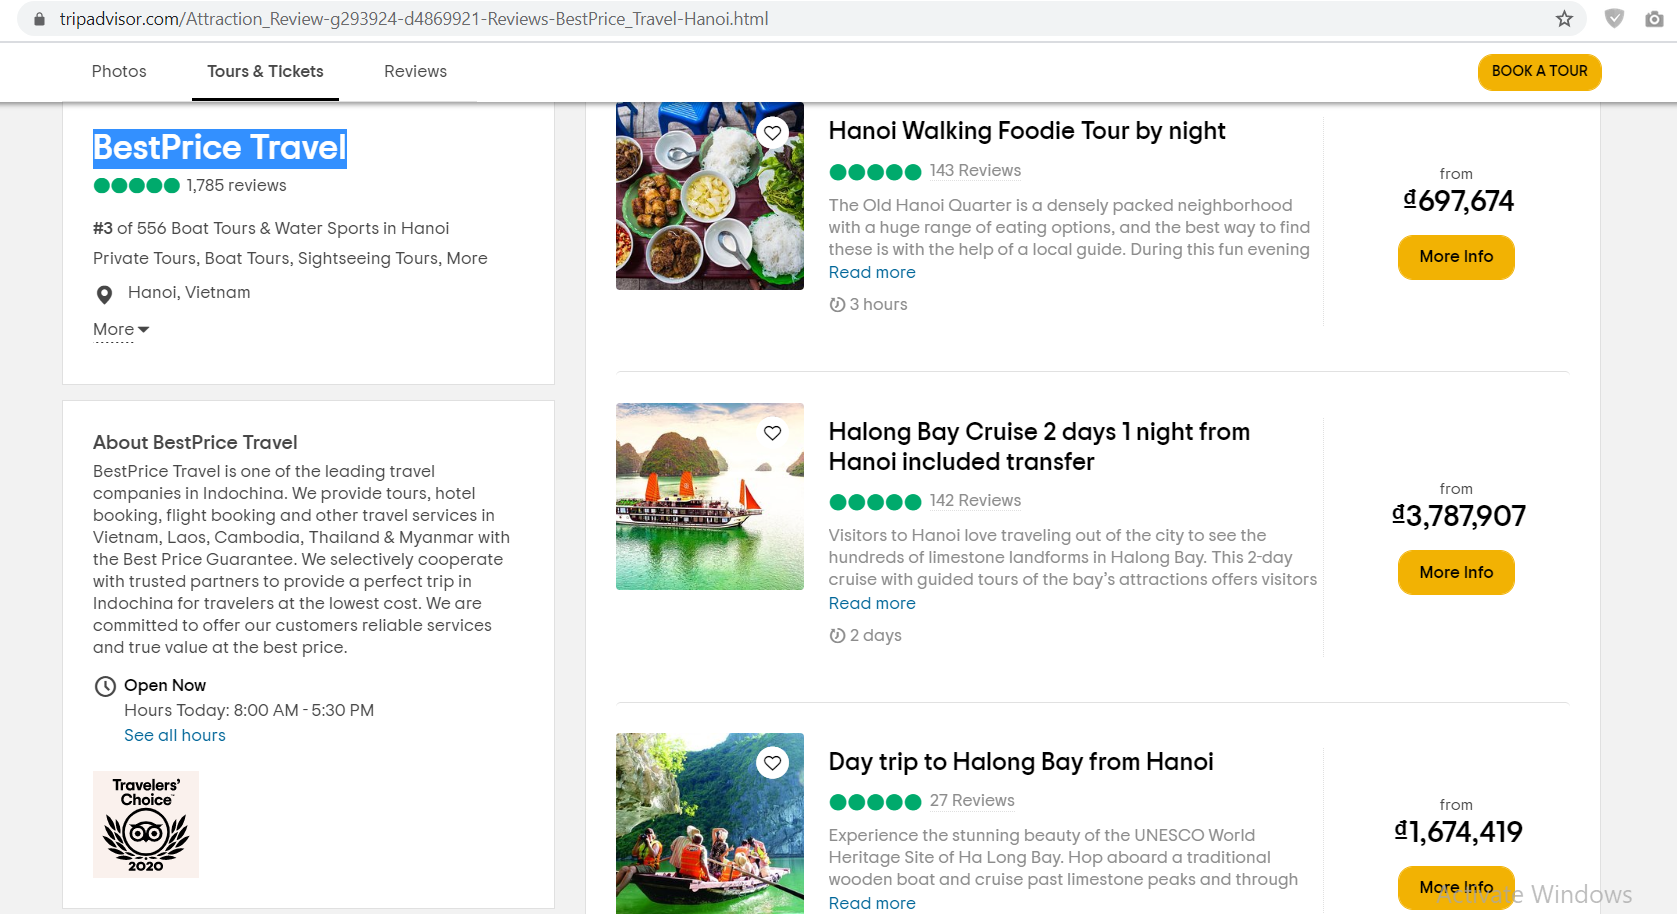Click the browser address bar URL
The height and width of the screenshot is (914, 1677).
click(414, 19)
